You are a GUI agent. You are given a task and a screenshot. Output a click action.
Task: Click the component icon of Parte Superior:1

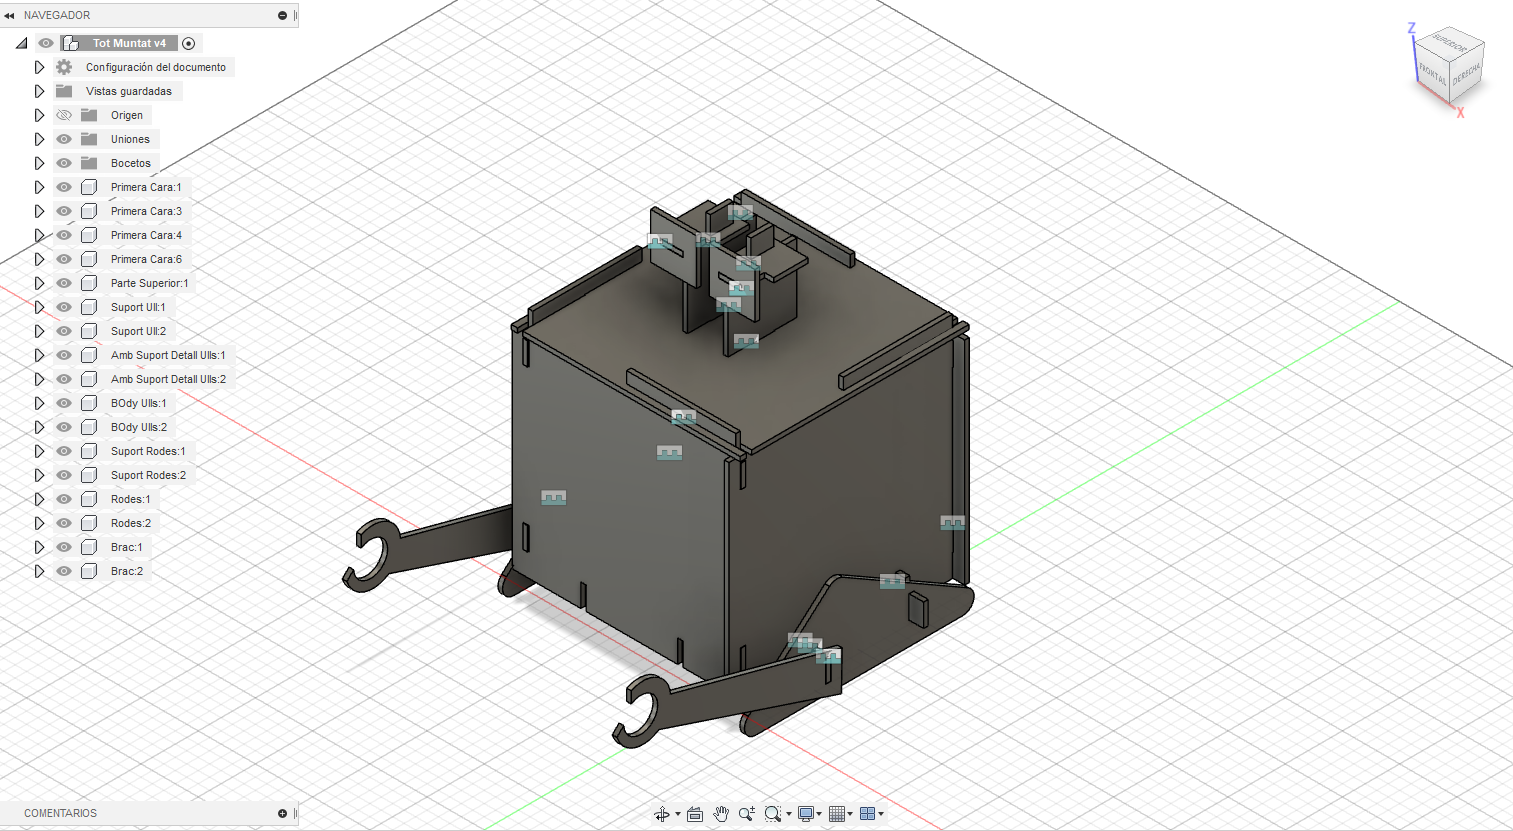click(89, 283)
